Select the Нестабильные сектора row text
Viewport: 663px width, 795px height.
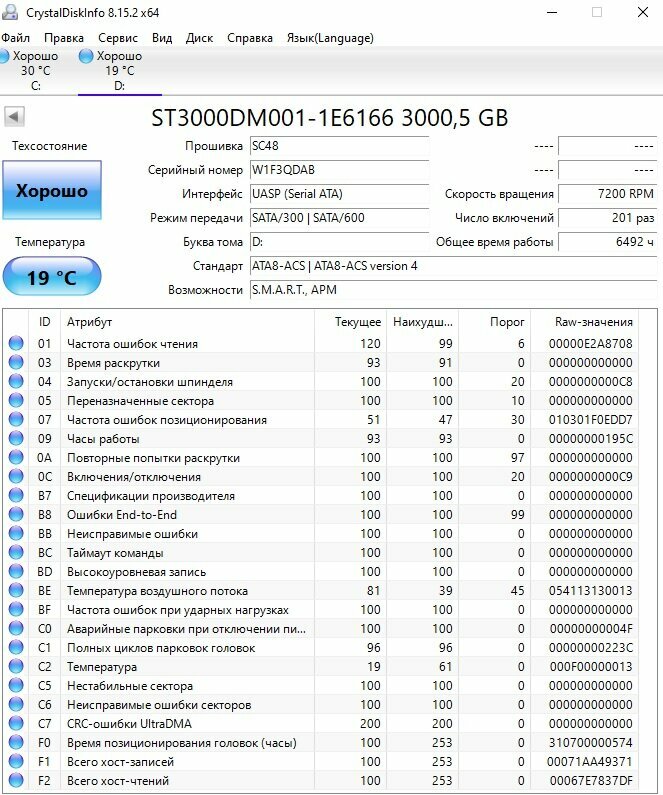[130, 686]
